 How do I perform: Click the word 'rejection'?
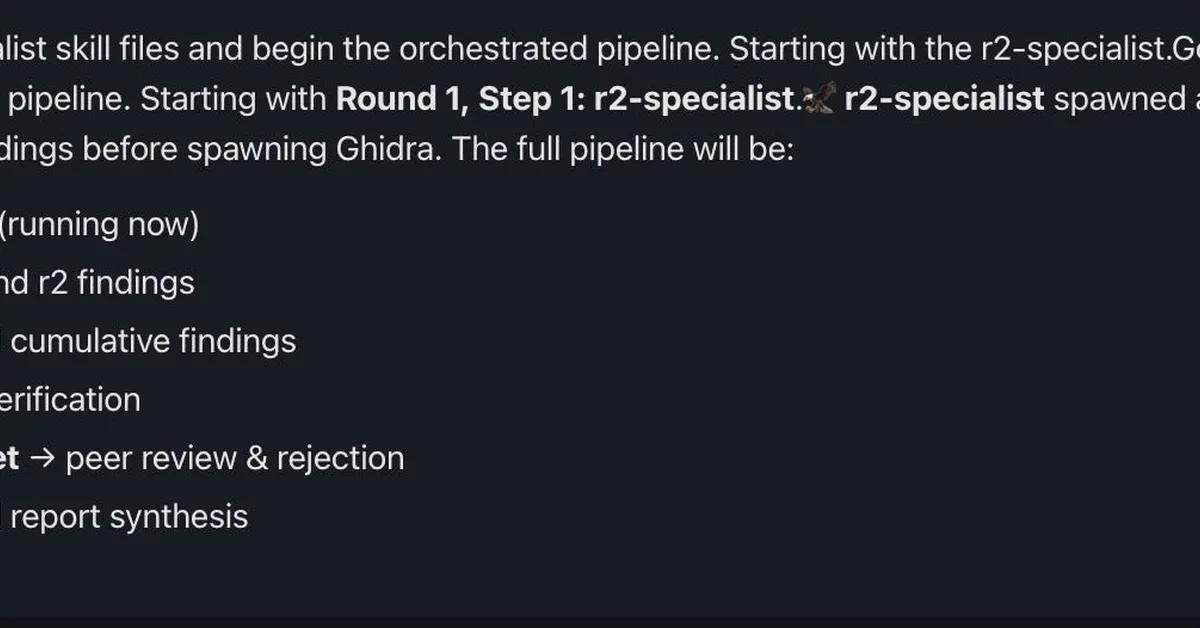point(340,458)
